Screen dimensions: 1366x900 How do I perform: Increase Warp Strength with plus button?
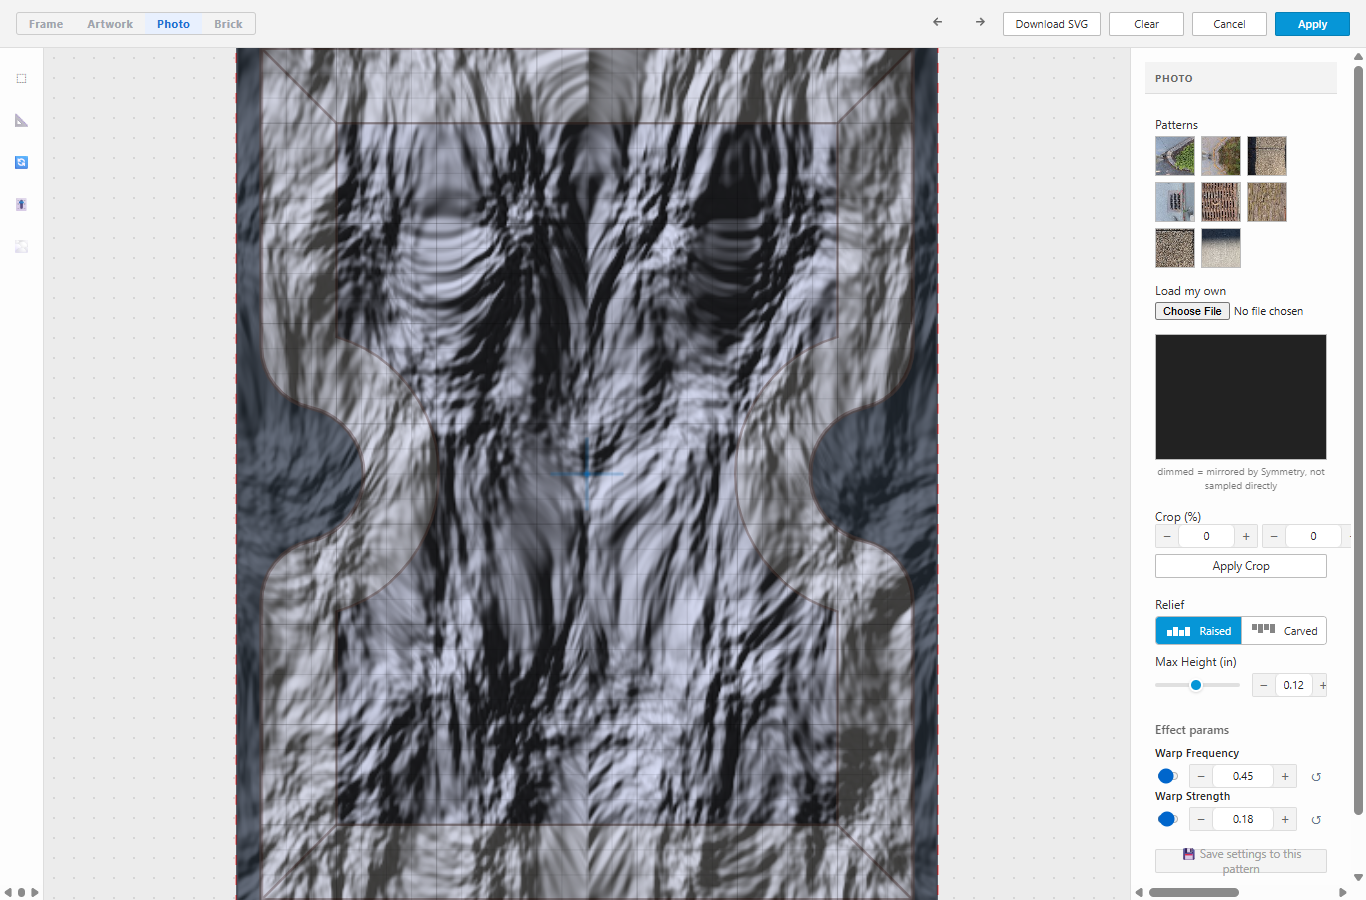point(1285,819)
